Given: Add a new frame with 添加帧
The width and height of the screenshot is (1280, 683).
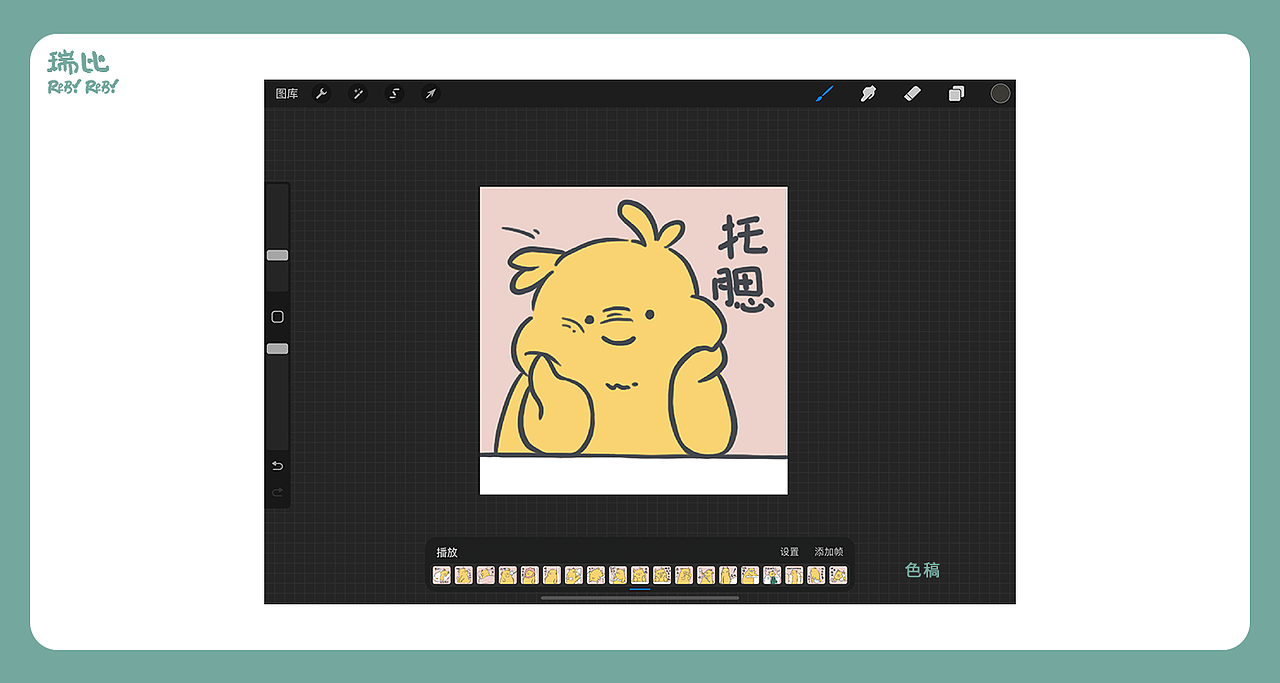Looking at the screenshot, I should [x=828, y=552].
